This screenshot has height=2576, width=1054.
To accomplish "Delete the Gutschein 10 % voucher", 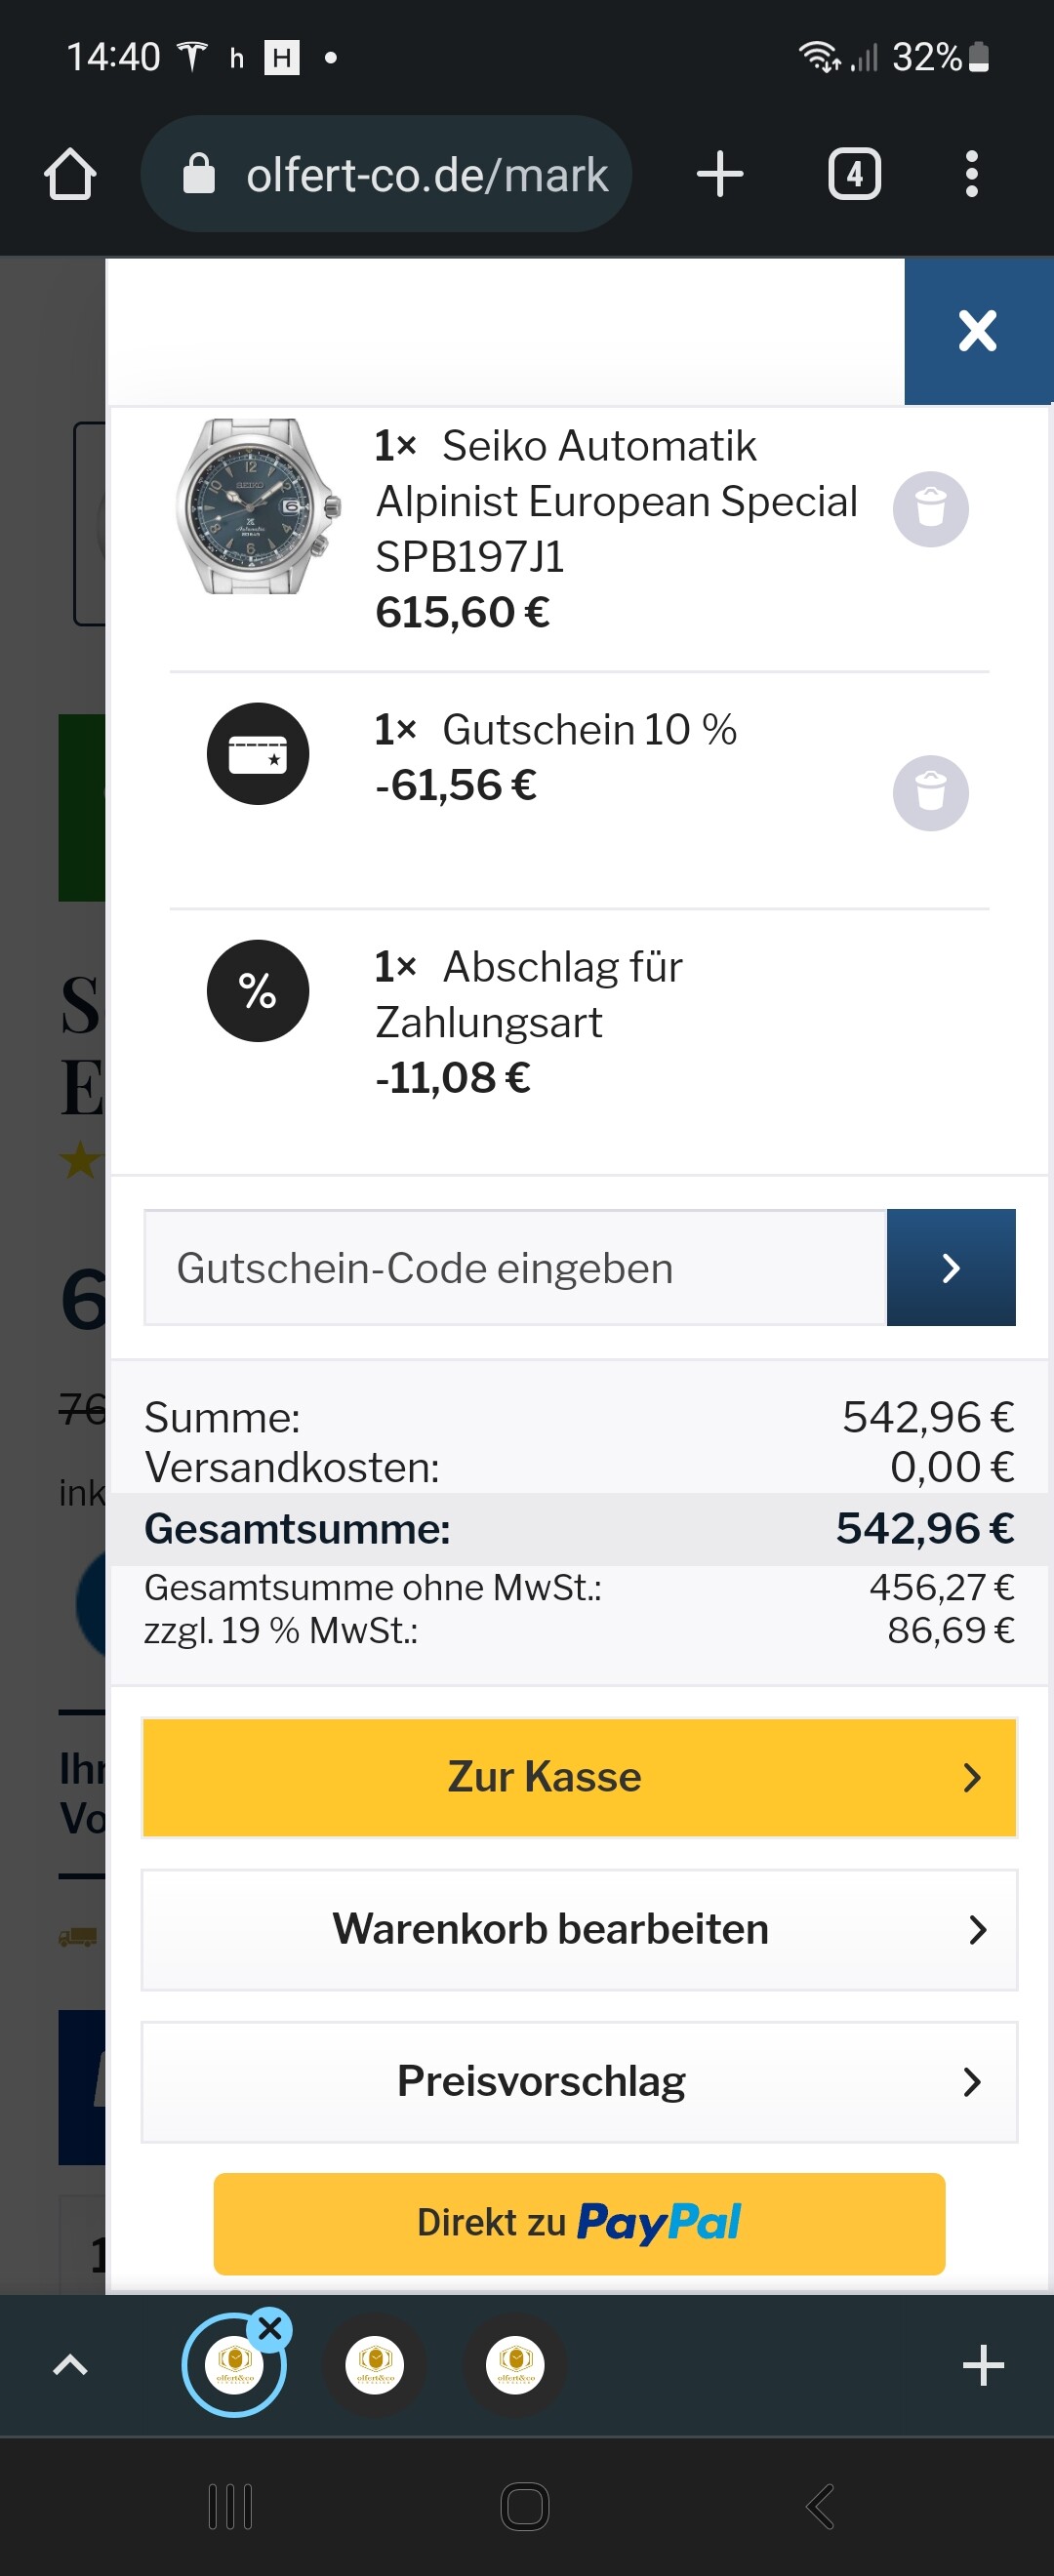I will coord(930,793).
